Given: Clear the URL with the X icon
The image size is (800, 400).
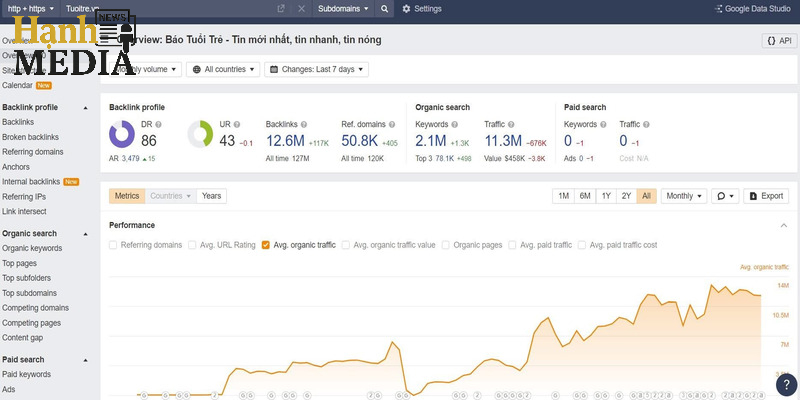Looking at the screenshot, I should pyautogui.click(x=302, y=9).
